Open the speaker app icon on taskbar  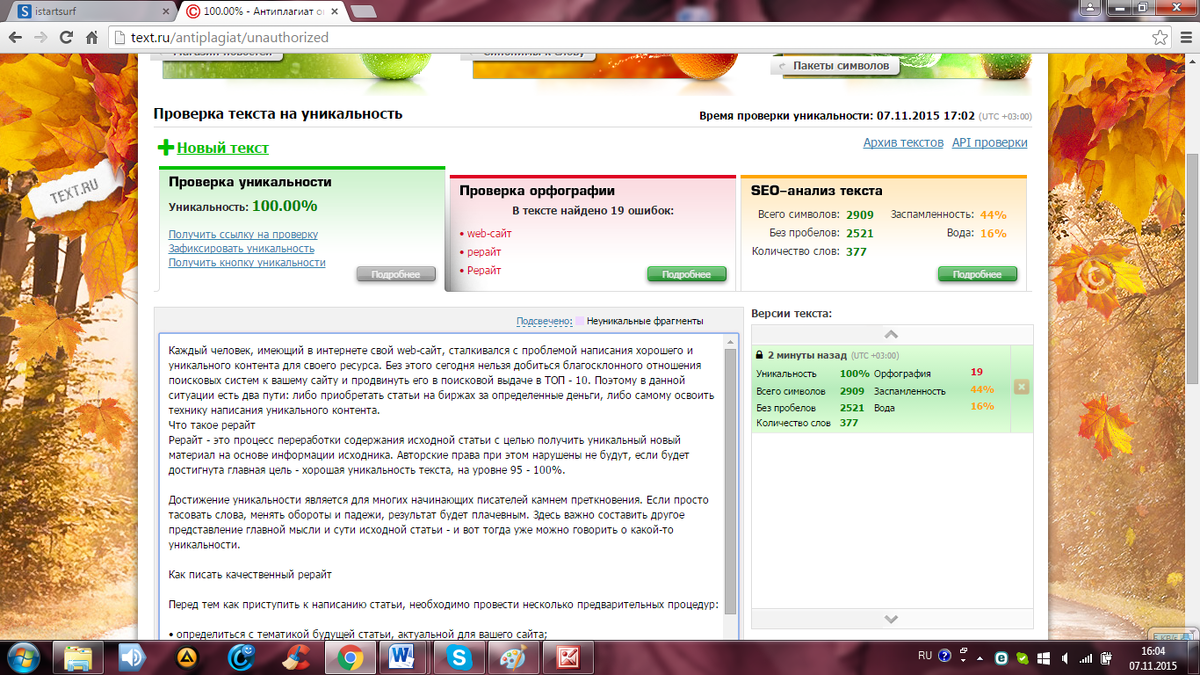(x=132, y=657)
